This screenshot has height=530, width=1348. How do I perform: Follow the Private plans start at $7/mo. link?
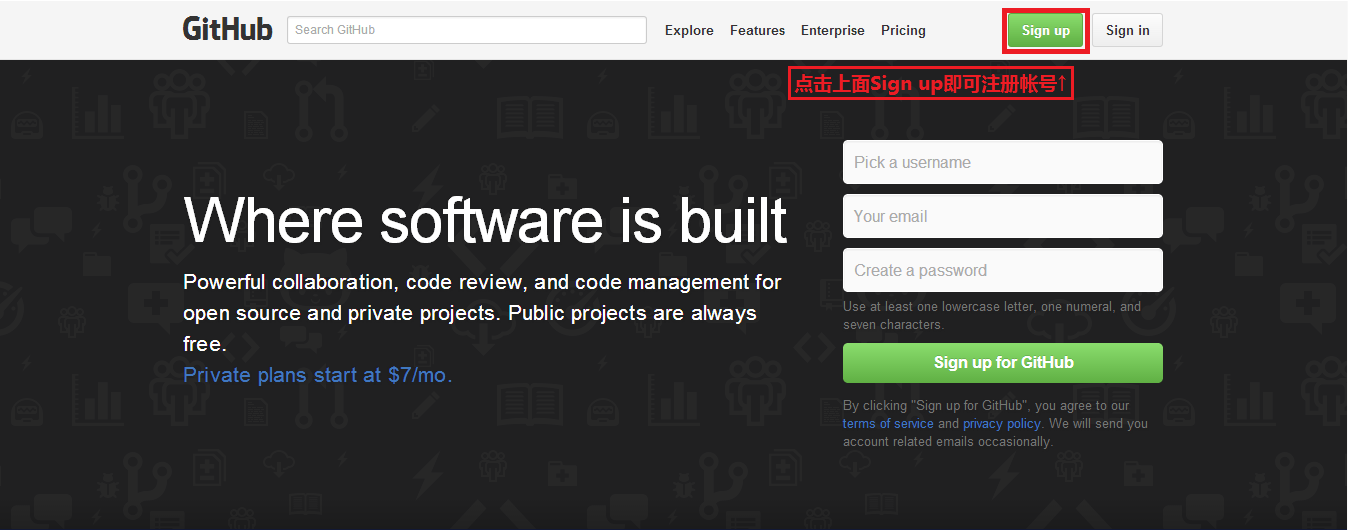[x=318, y=375]
